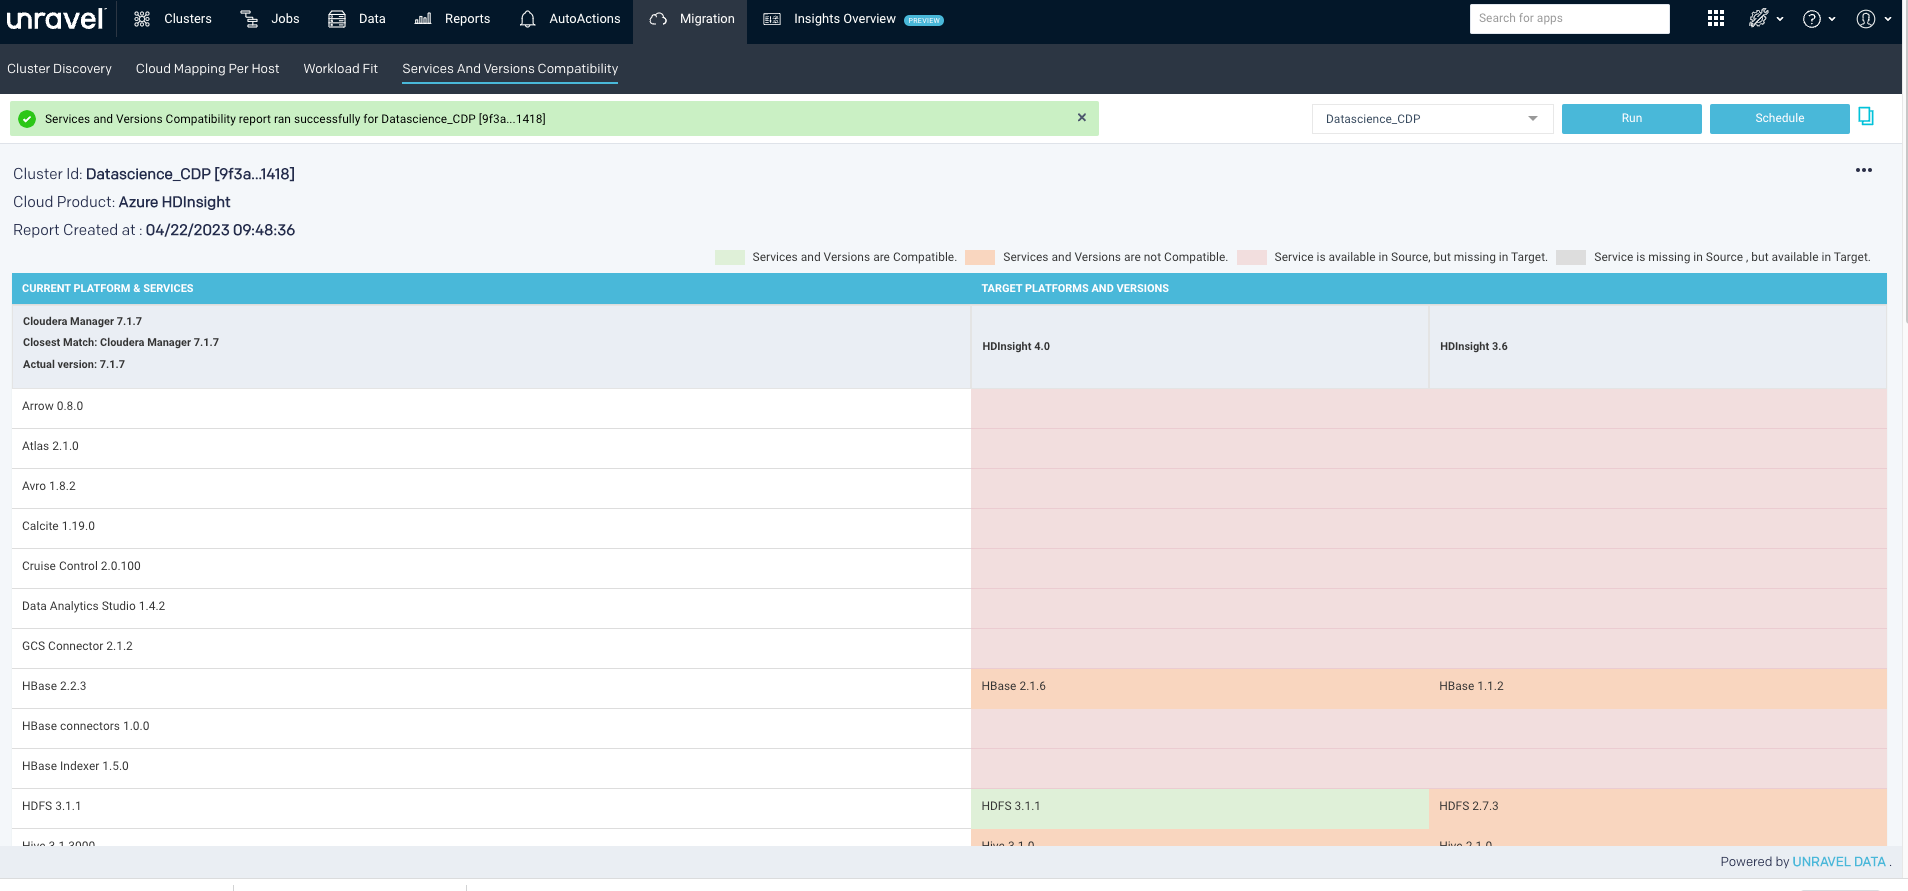
Task: Click the Insights Overview panel icon
Action: click(x=772, y=19)
